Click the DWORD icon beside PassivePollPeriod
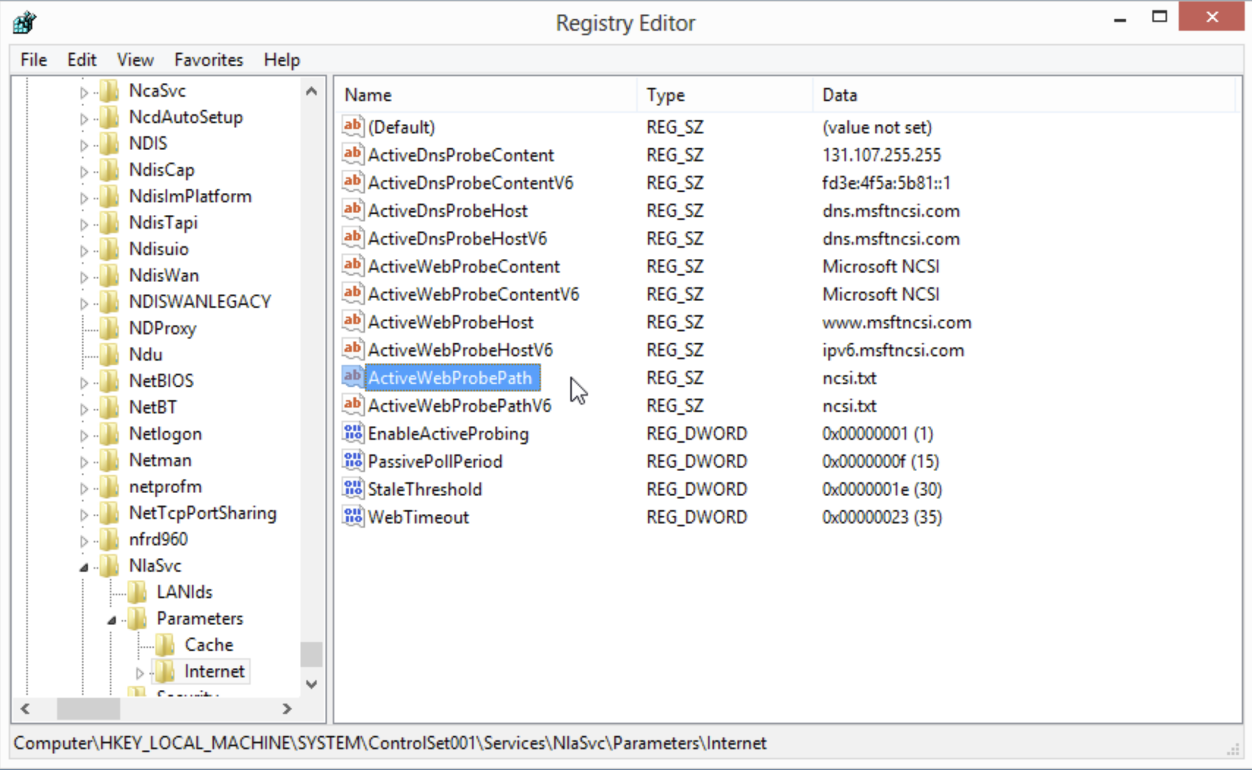Viewport: 1252px width, 770px height. (x=352, y=461)
